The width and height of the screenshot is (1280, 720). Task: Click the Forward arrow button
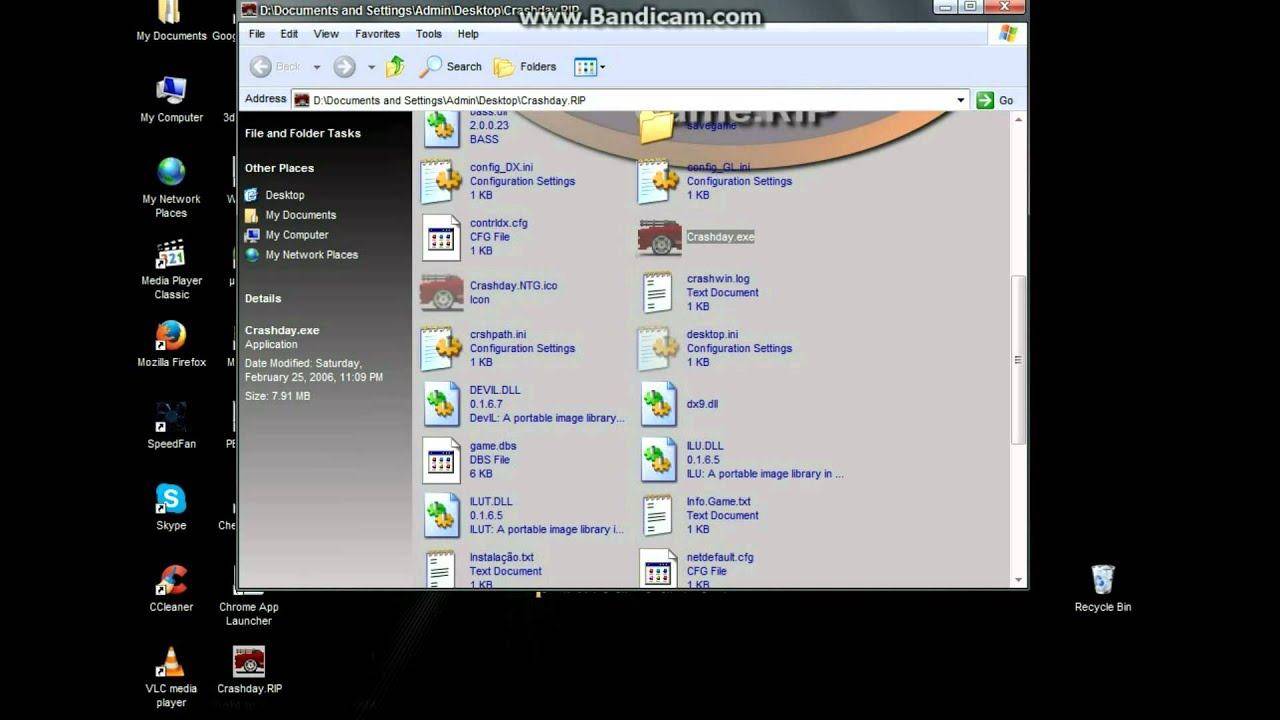[x=344, y=67]
